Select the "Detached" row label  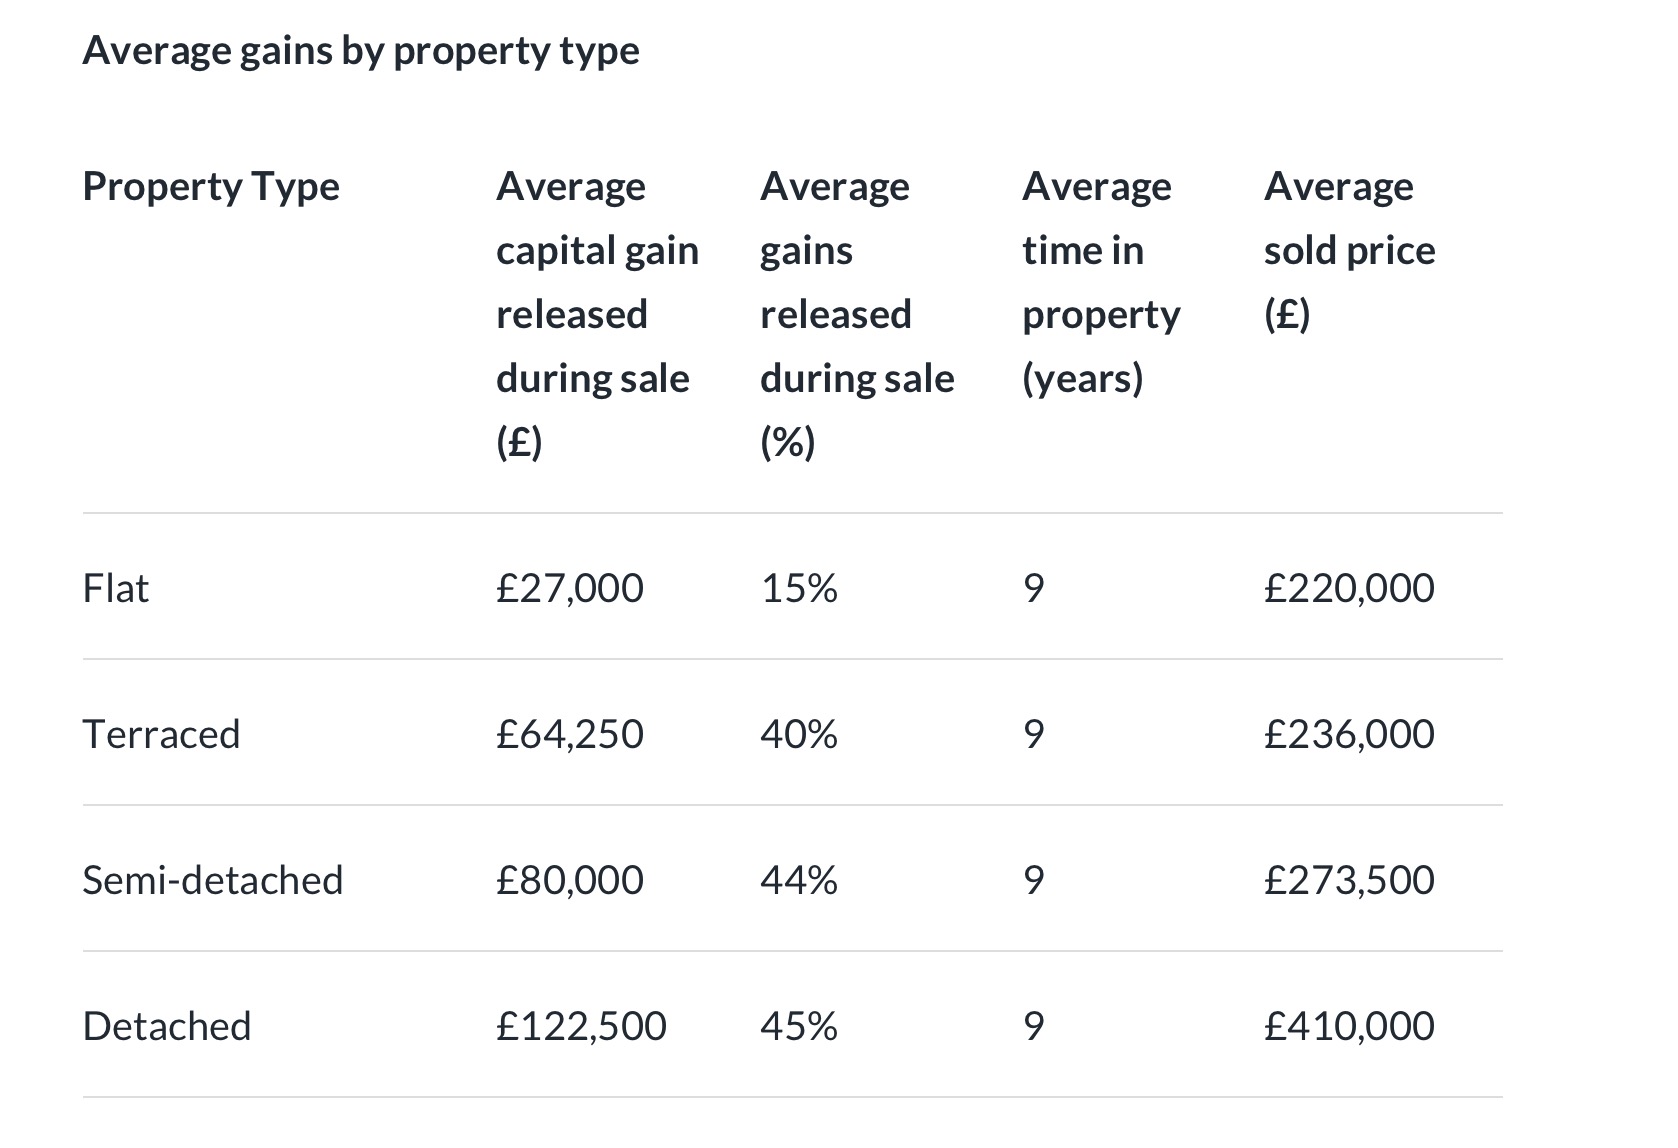tap(166, 1026)
